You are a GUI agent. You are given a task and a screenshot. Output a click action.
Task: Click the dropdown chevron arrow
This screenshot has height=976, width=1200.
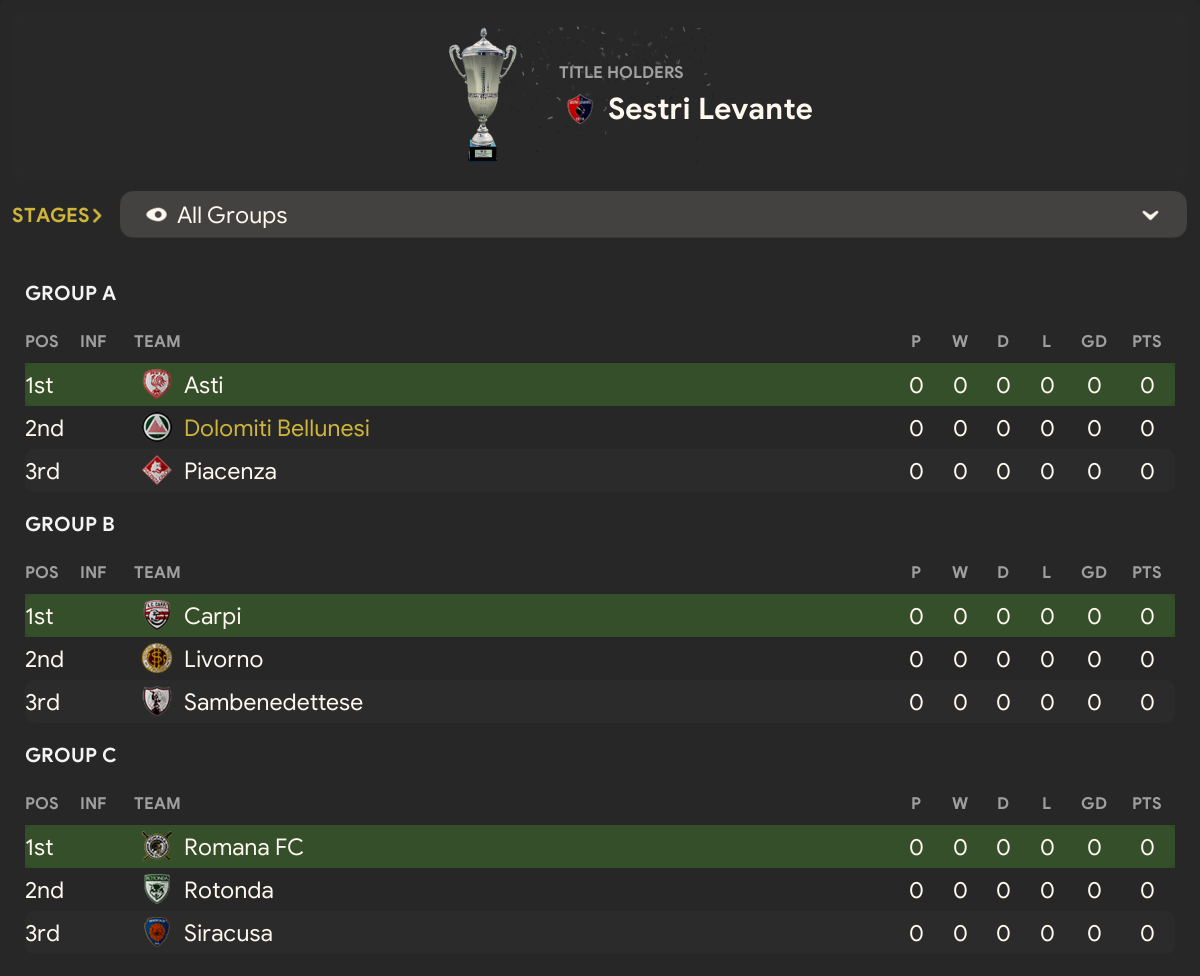(x=1150, y=215)
